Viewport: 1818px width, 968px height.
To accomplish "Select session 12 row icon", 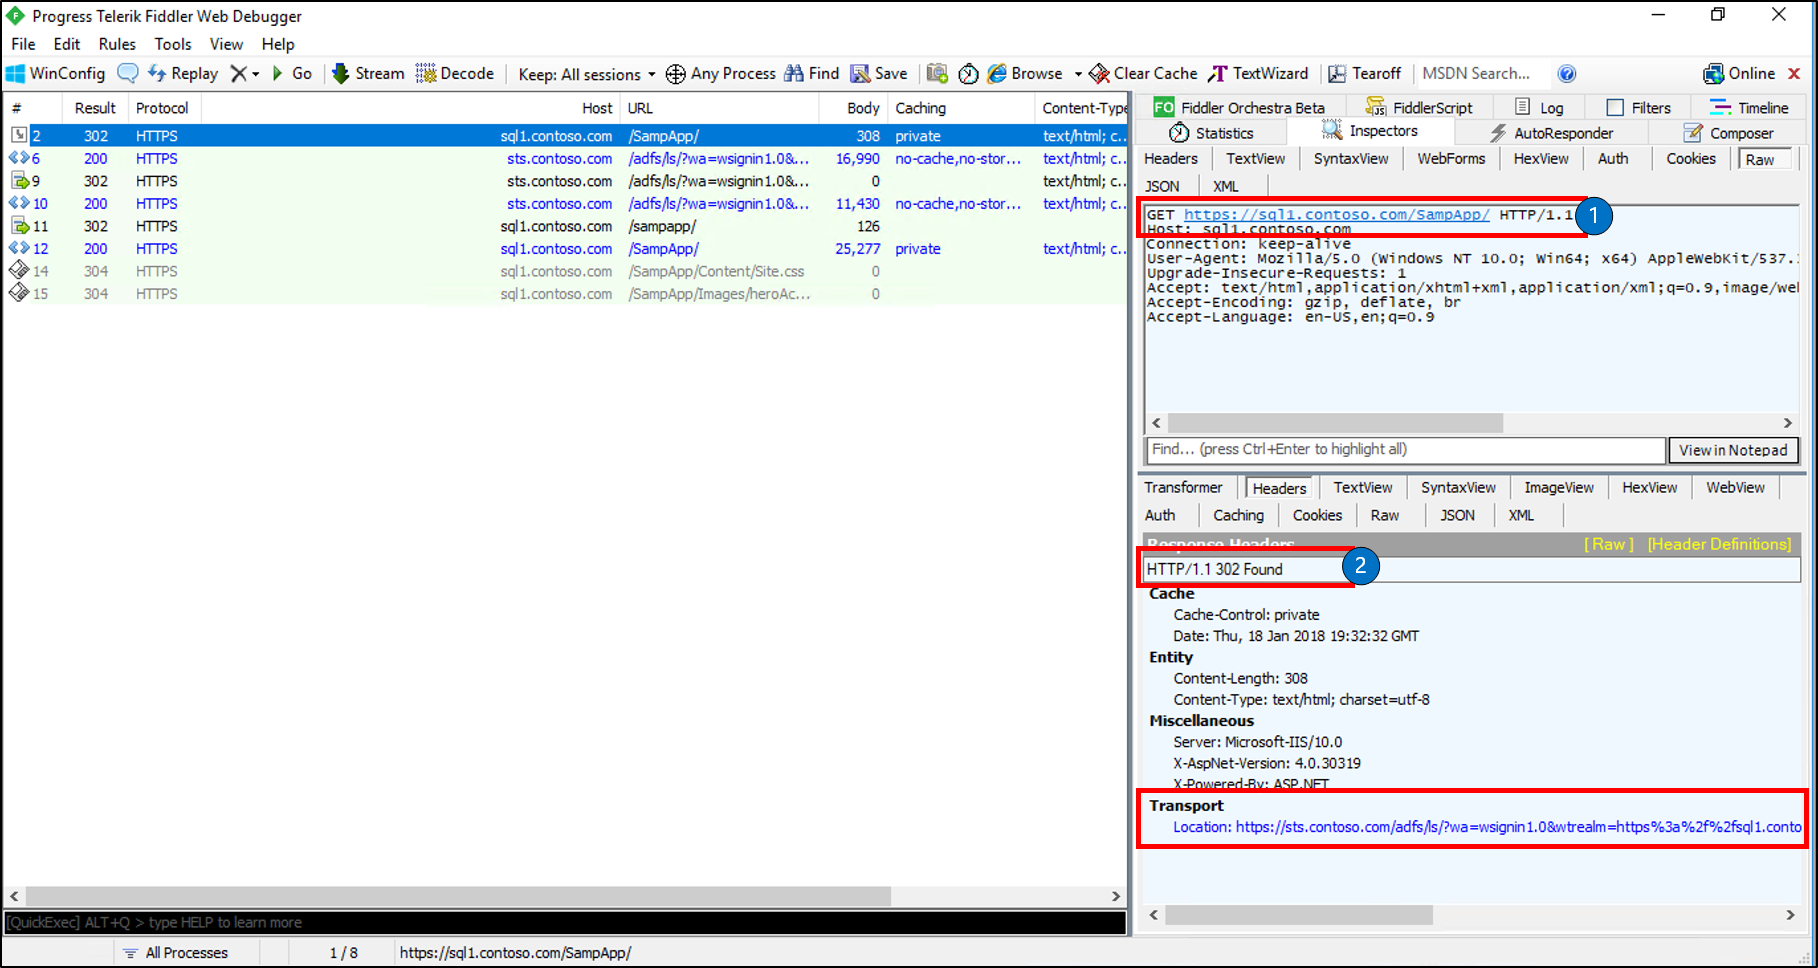I will coord(19,248).
